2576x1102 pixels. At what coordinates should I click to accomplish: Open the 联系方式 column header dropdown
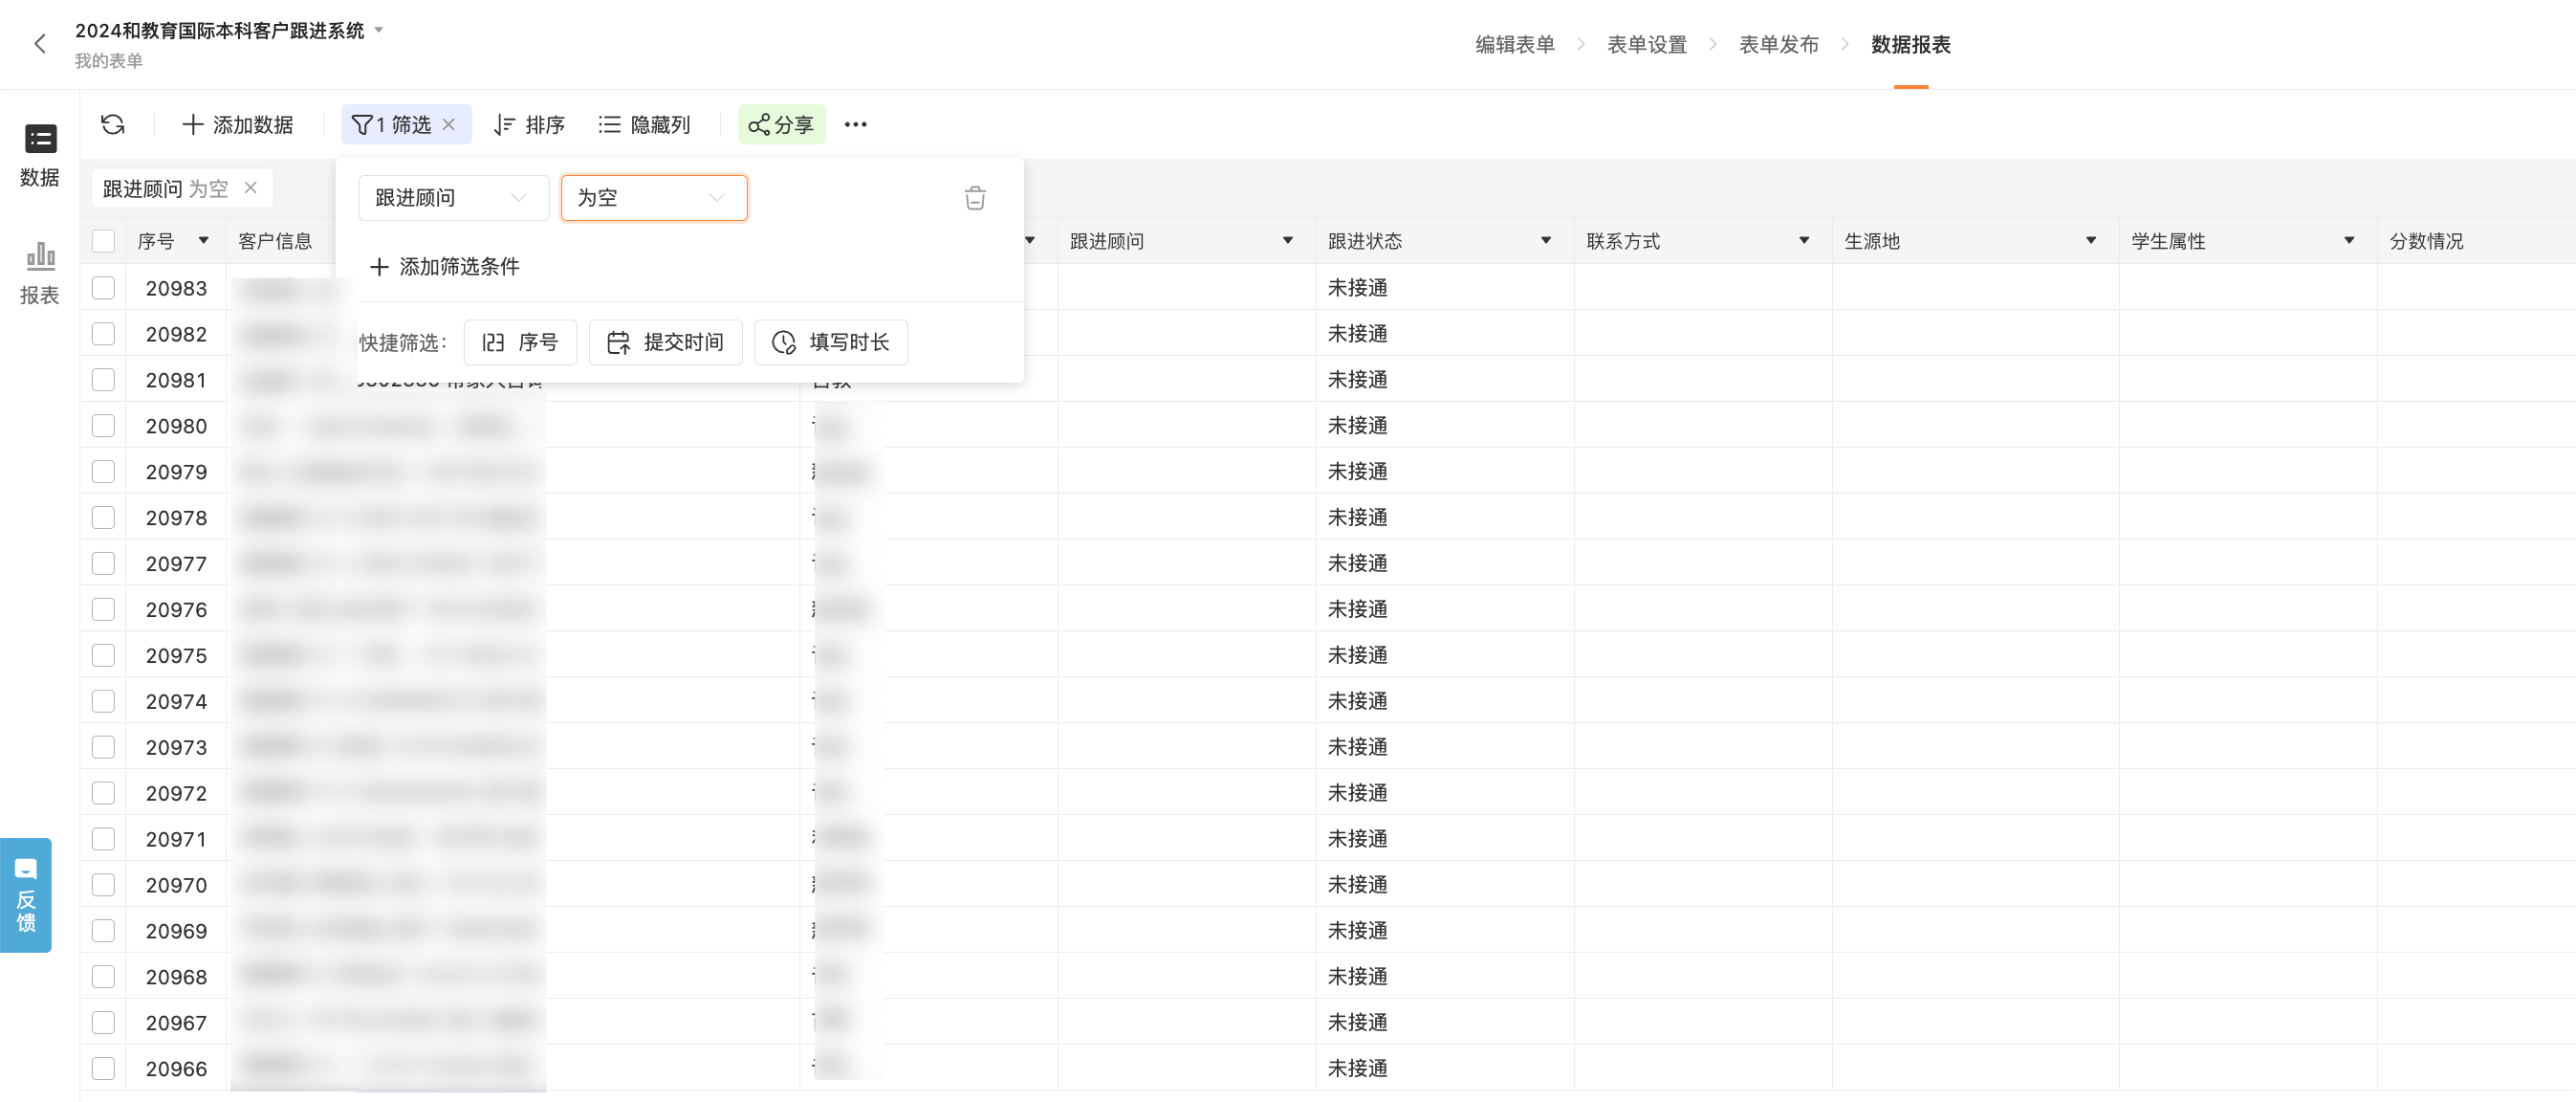1804,240
